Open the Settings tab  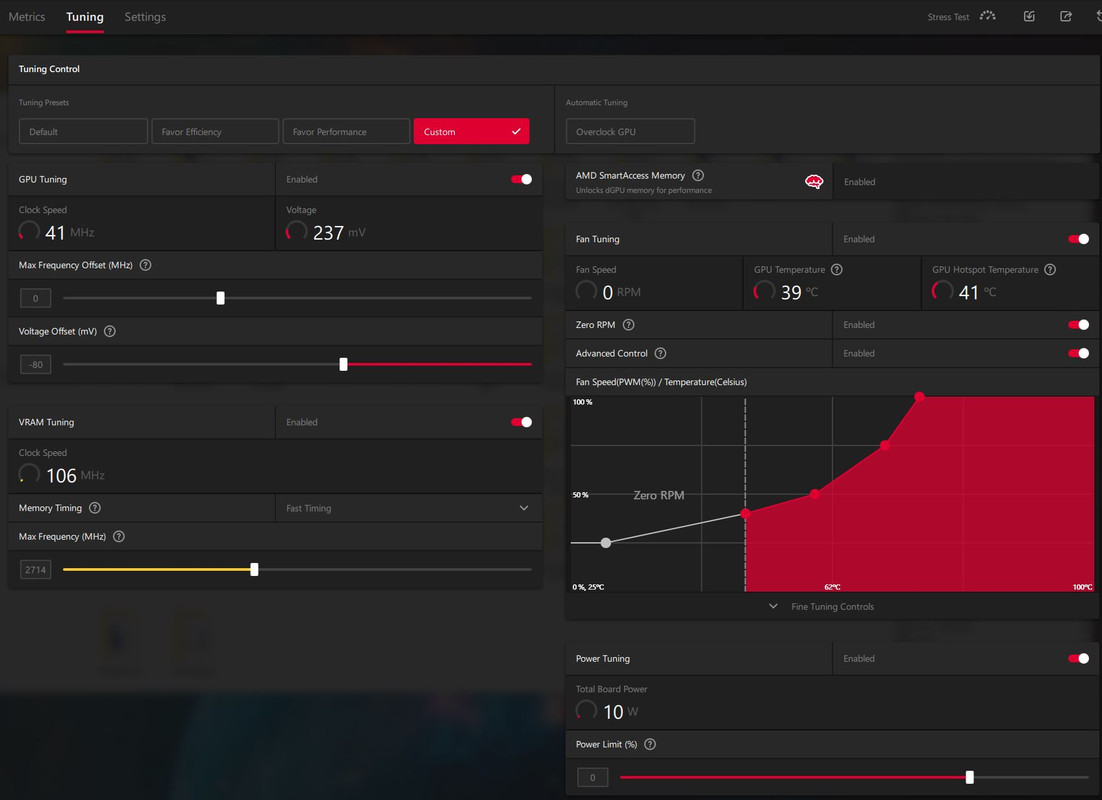coord(145,17)
